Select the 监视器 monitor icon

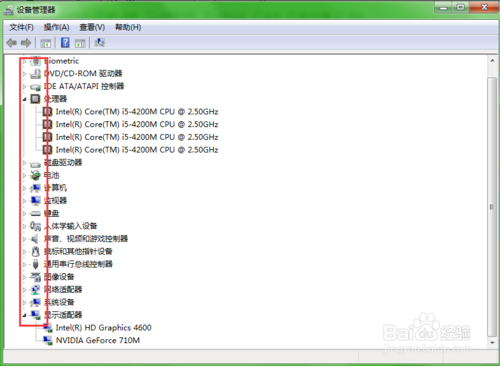[x=36, y=201]
